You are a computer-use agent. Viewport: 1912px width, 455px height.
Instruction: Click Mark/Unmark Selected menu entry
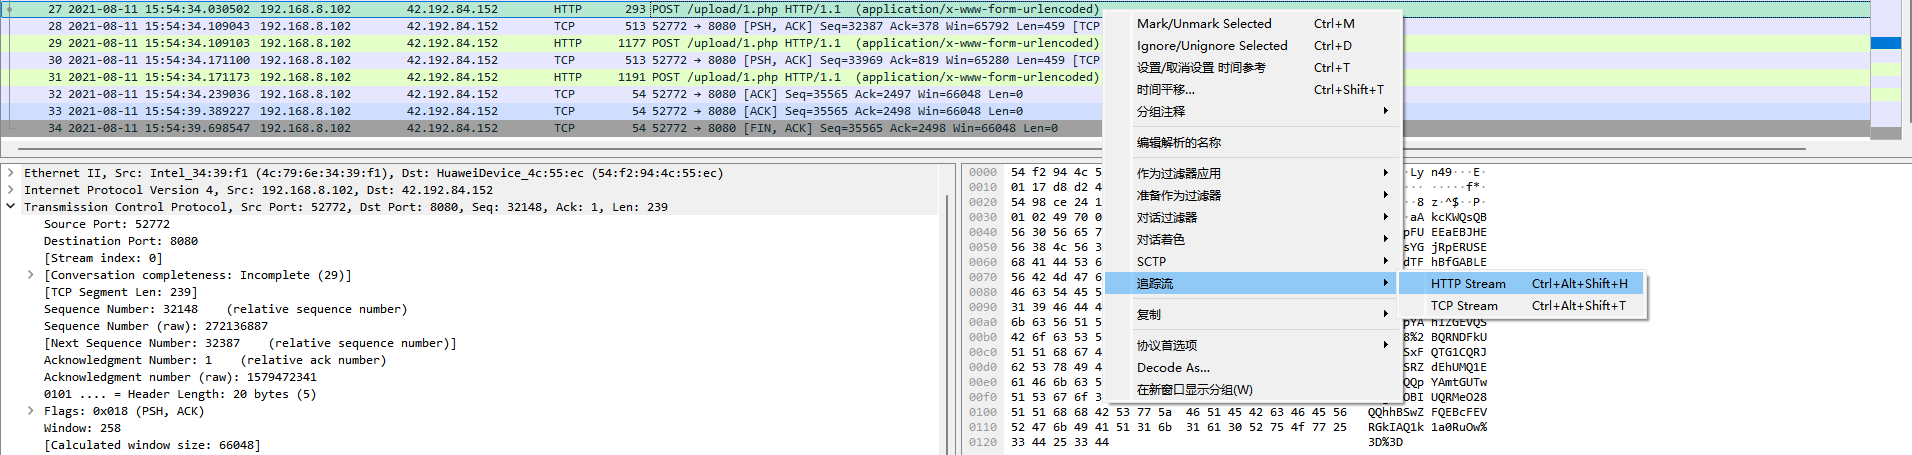pos(1203,24)
